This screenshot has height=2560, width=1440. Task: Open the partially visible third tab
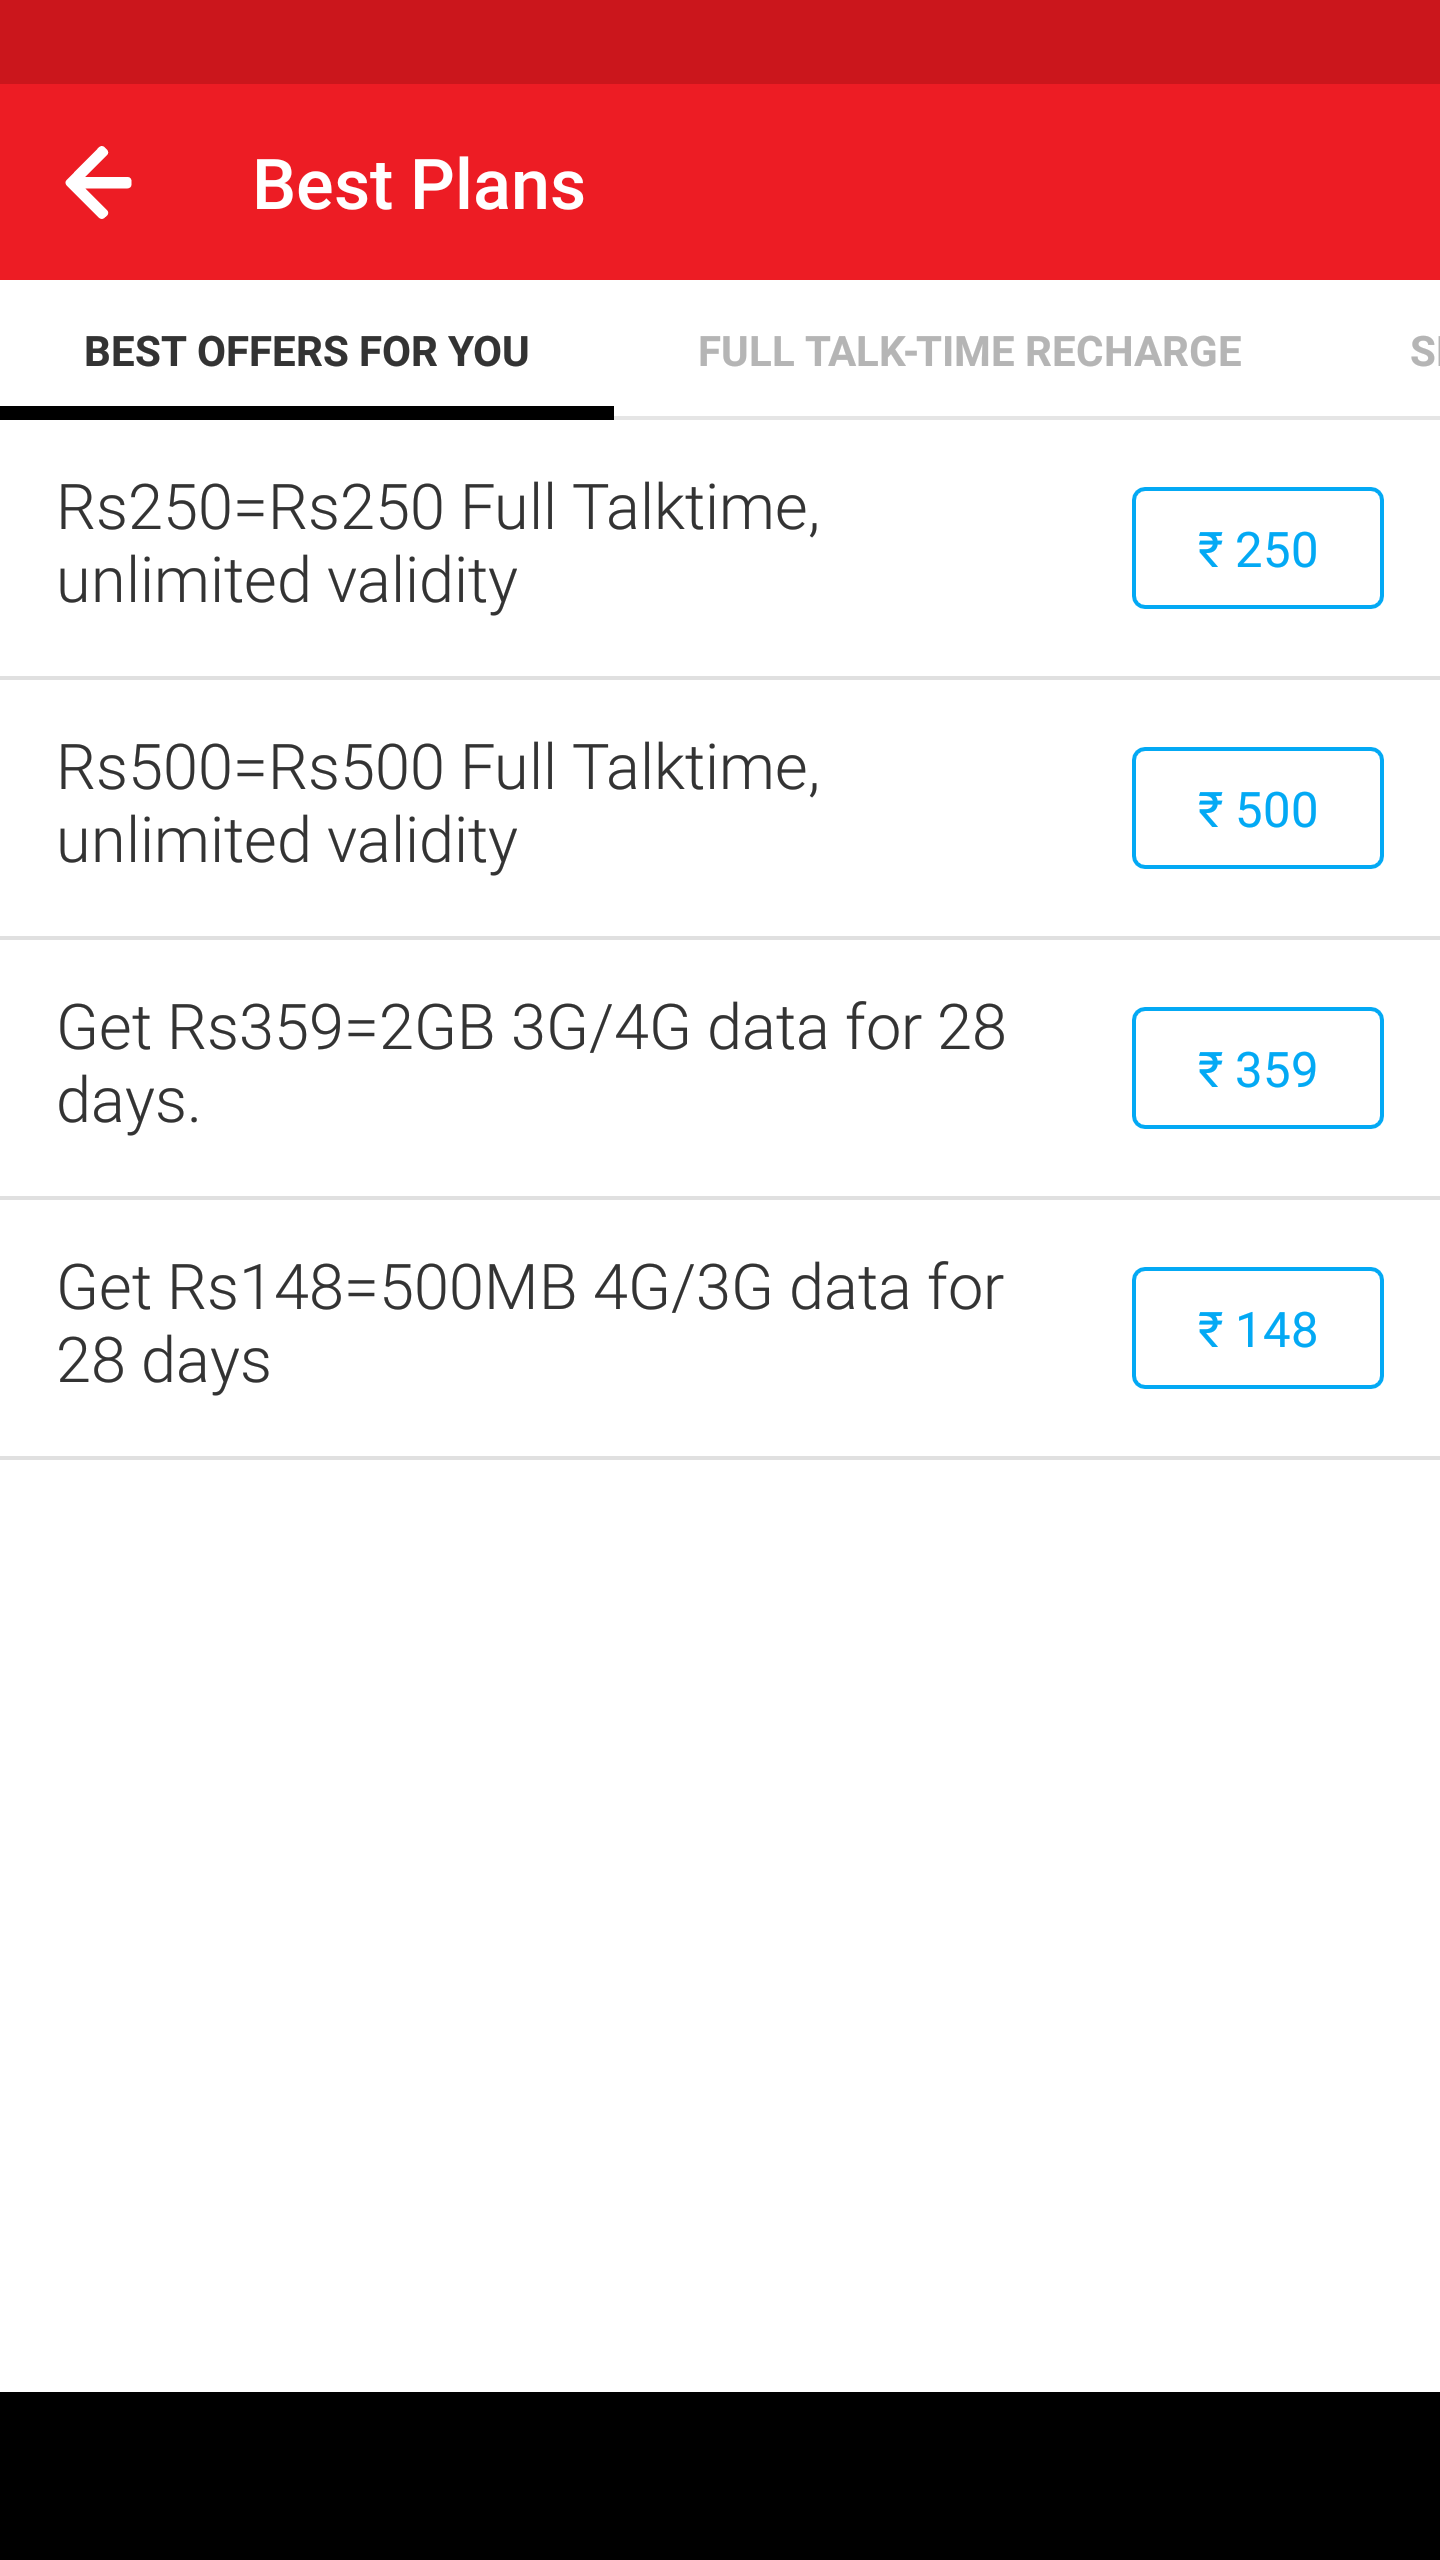pyautogui.click(x=1422, y=351)
